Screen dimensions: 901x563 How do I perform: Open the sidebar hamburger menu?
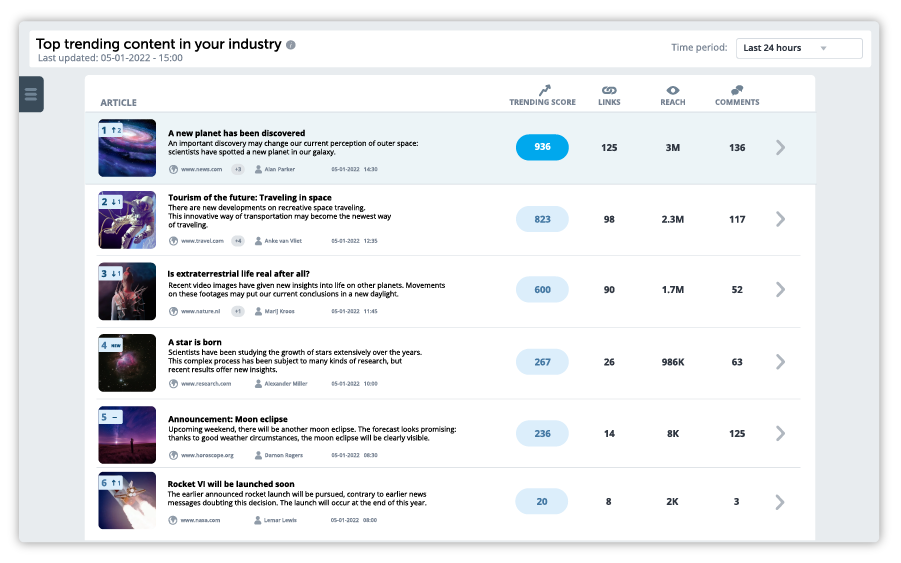click(x=31, y=94)
